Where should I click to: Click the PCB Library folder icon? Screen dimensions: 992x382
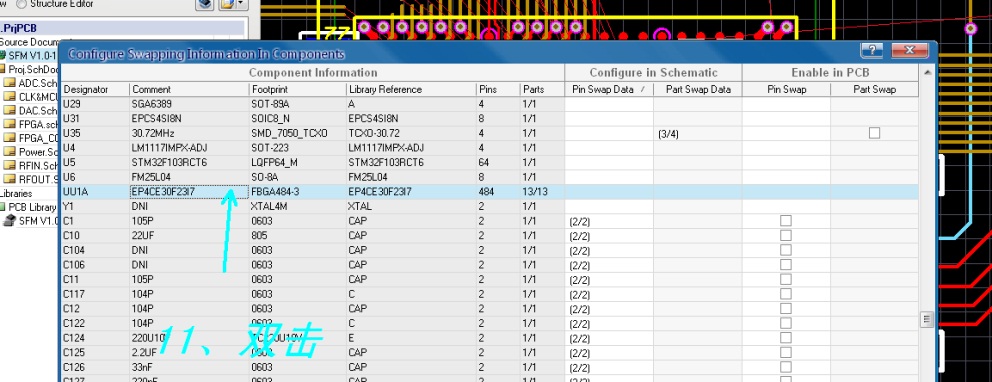point(2,207)
